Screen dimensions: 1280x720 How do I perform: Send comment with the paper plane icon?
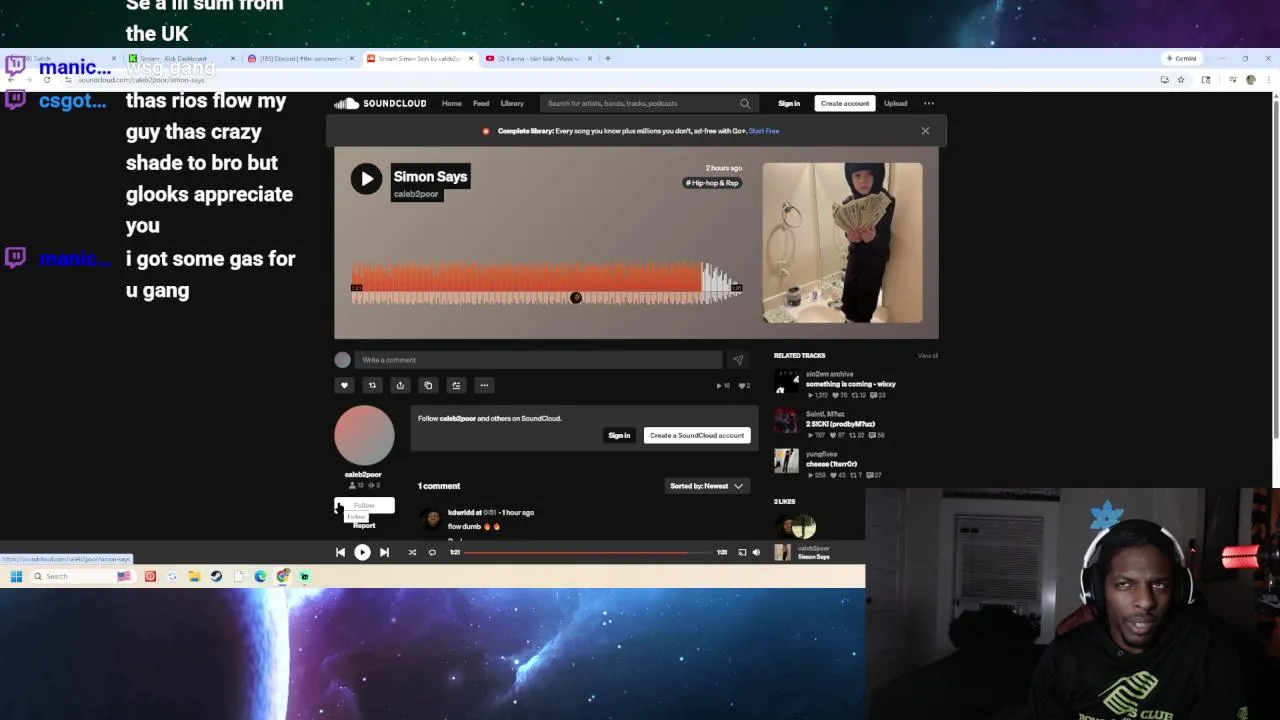point(738,360)
